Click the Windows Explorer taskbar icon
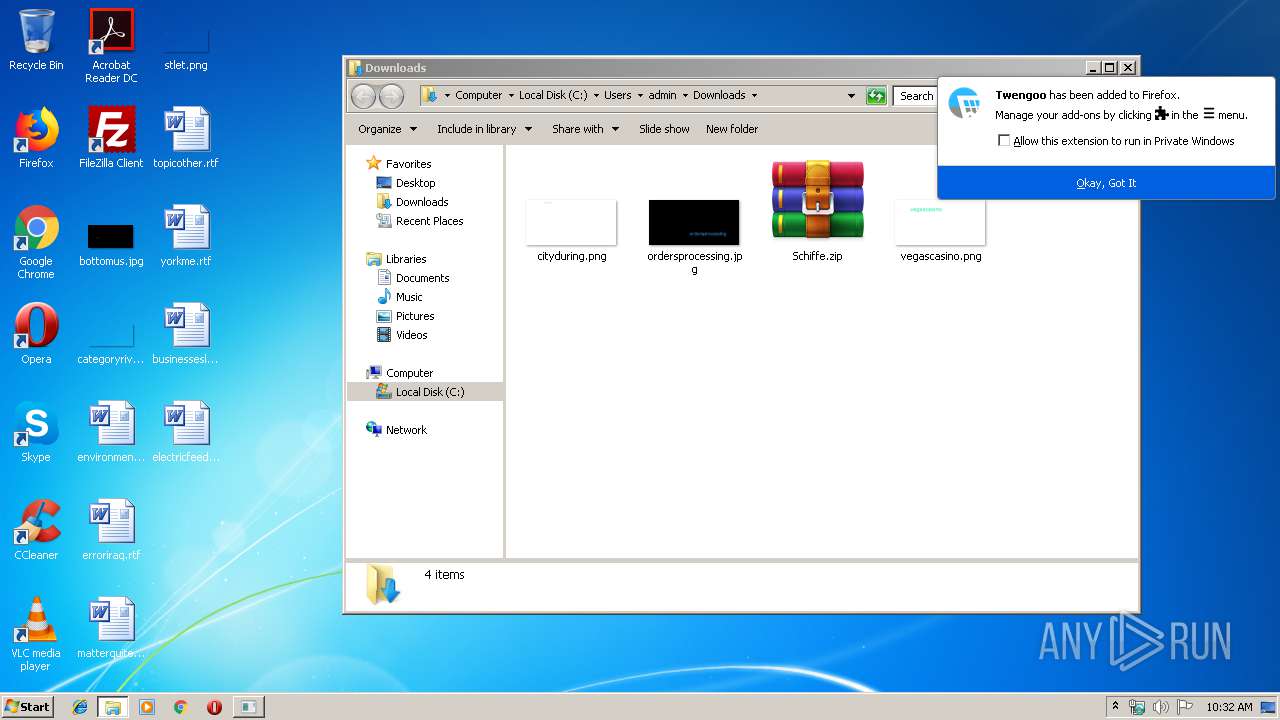 [112, 707]
